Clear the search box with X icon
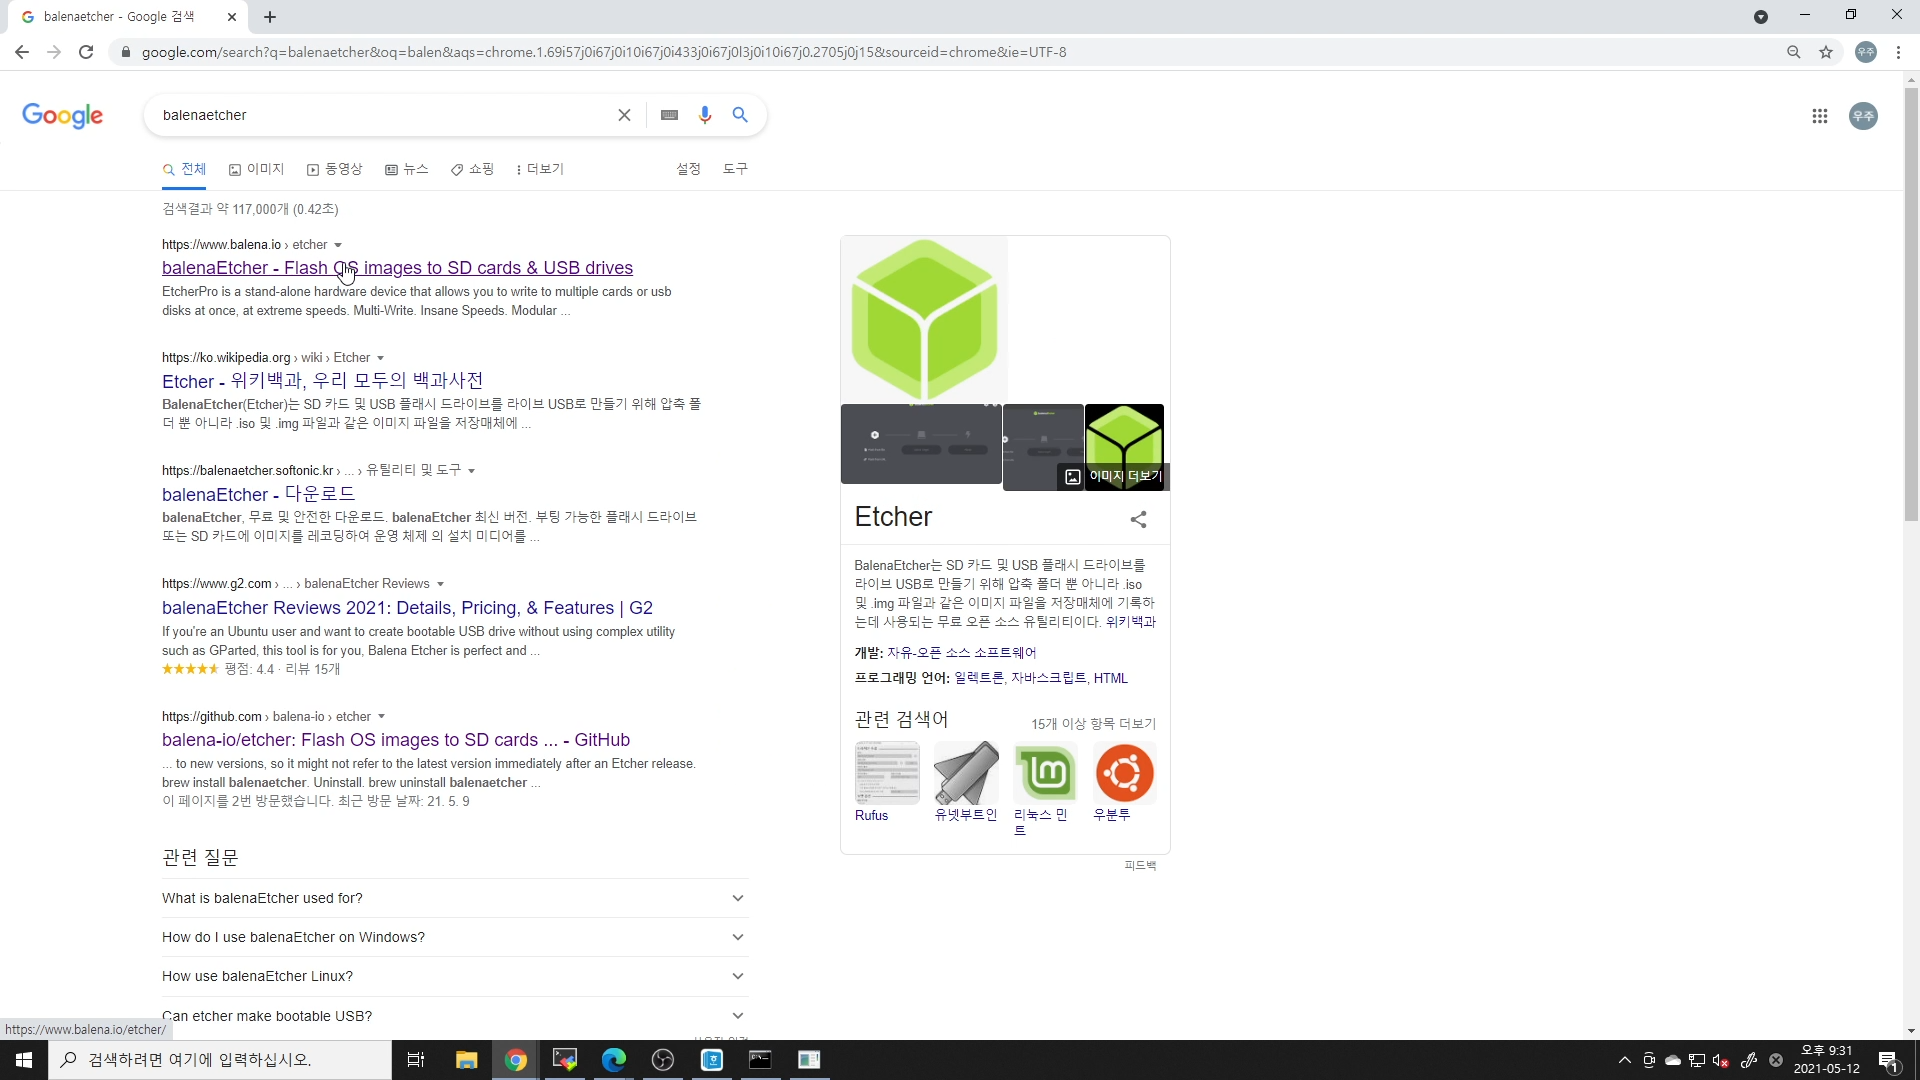 624,115
